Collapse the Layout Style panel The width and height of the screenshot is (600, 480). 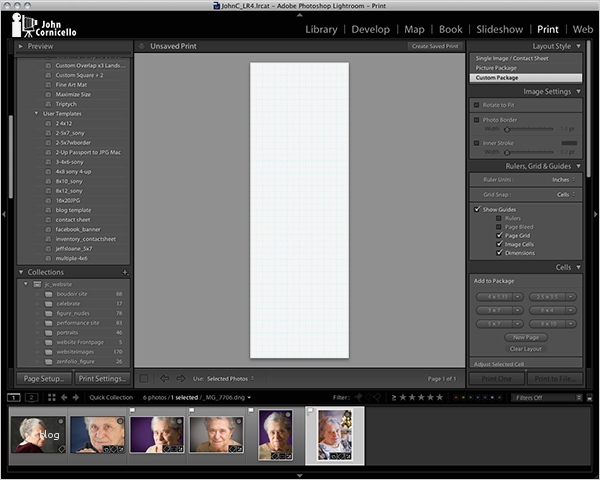[579, 46]
